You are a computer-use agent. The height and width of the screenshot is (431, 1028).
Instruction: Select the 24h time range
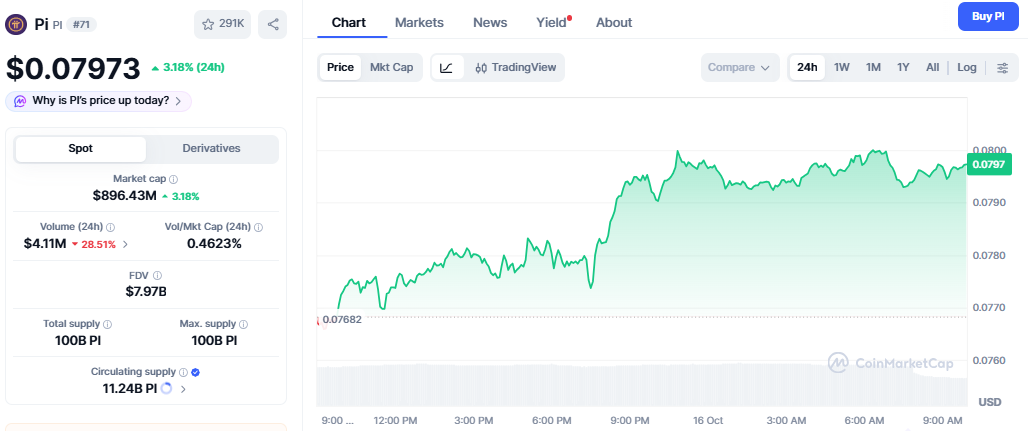[807, 68]
